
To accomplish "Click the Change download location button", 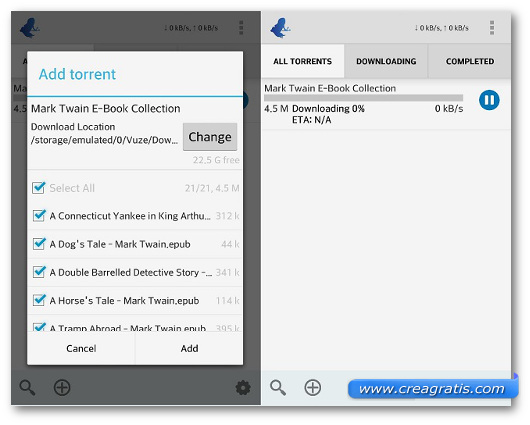I will click(210, 137).
